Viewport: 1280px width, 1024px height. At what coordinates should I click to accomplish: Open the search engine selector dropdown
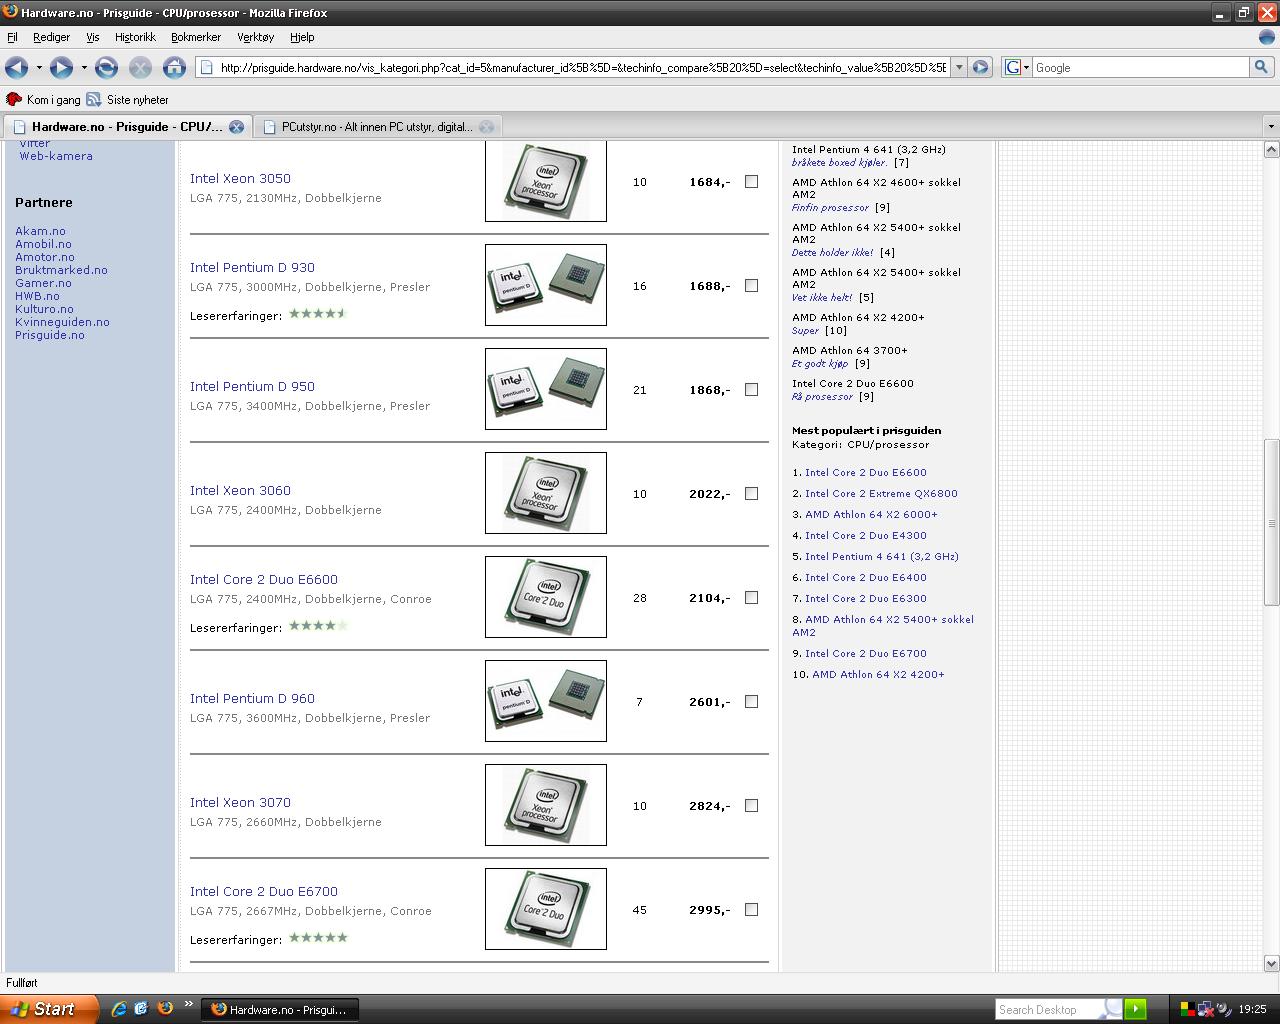1017,67
